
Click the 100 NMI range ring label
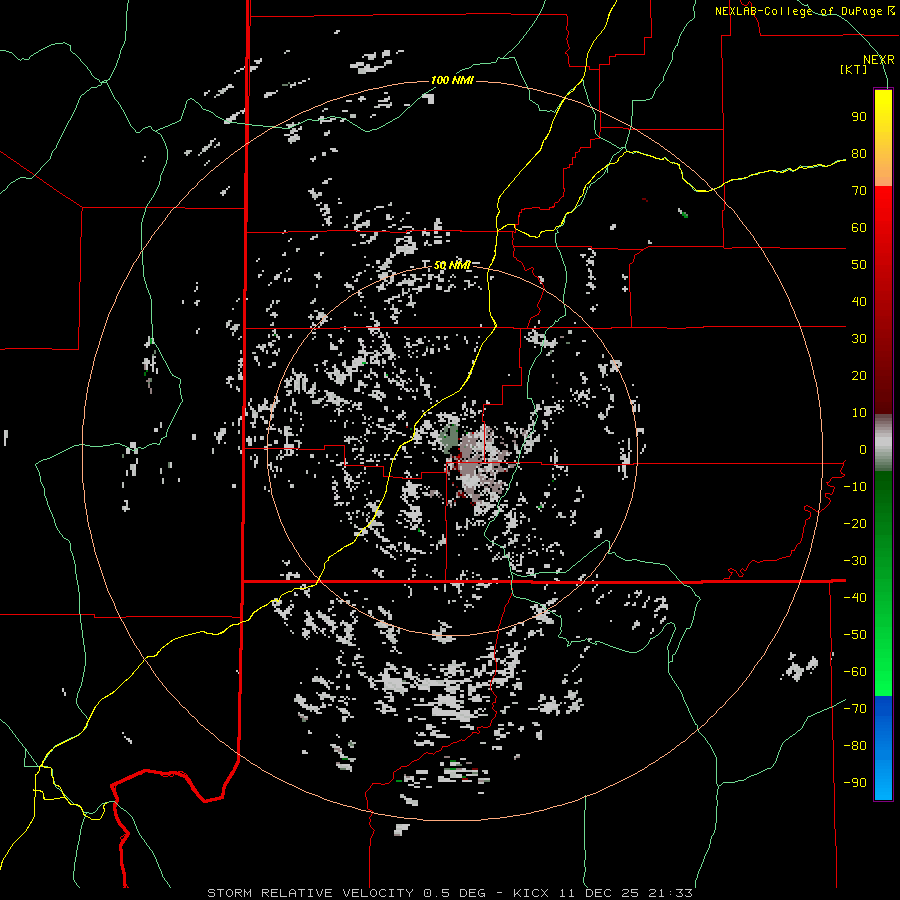pos(452,80)
